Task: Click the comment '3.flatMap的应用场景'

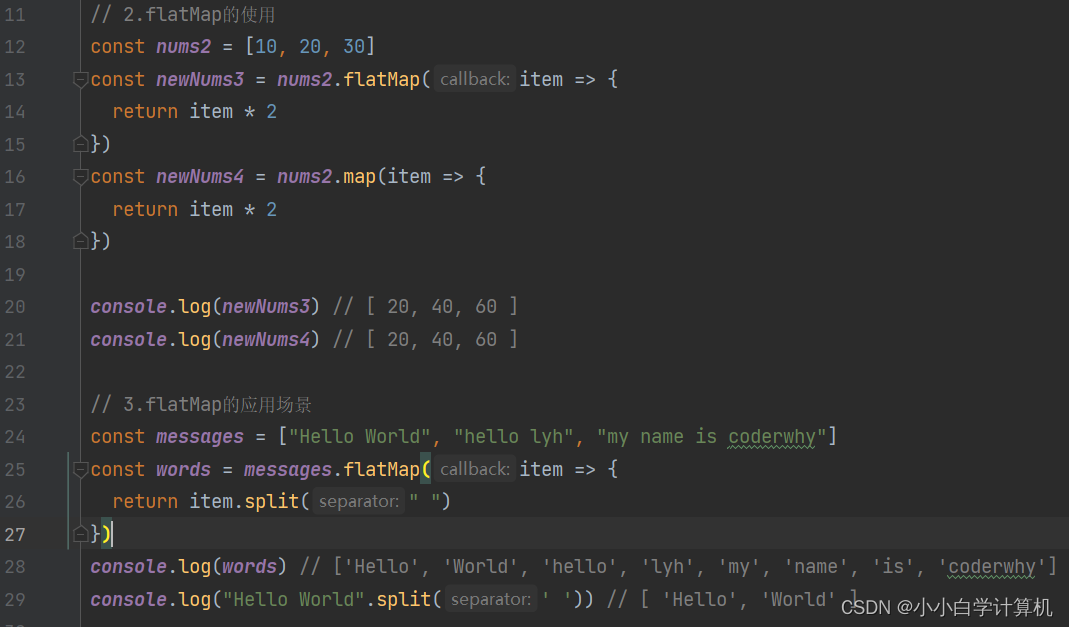Action: [201, 404]
